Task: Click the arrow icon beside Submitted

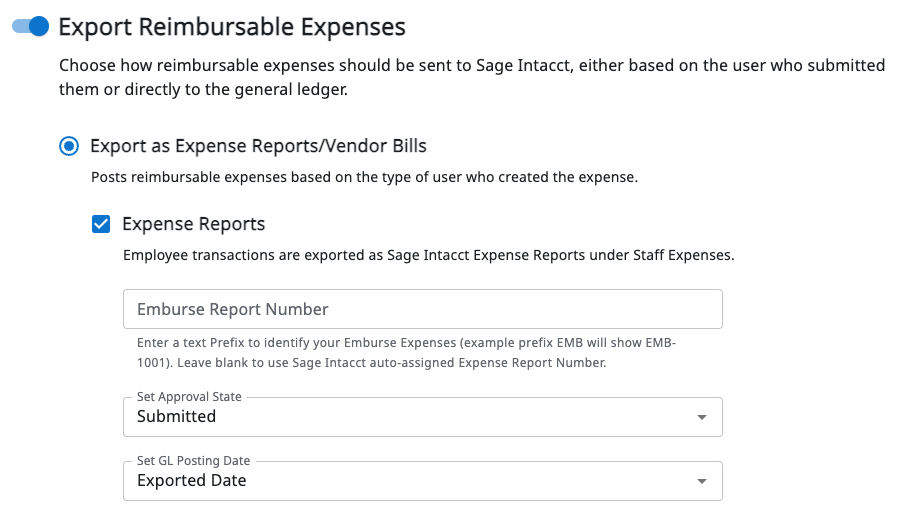Action: point(701,417)
